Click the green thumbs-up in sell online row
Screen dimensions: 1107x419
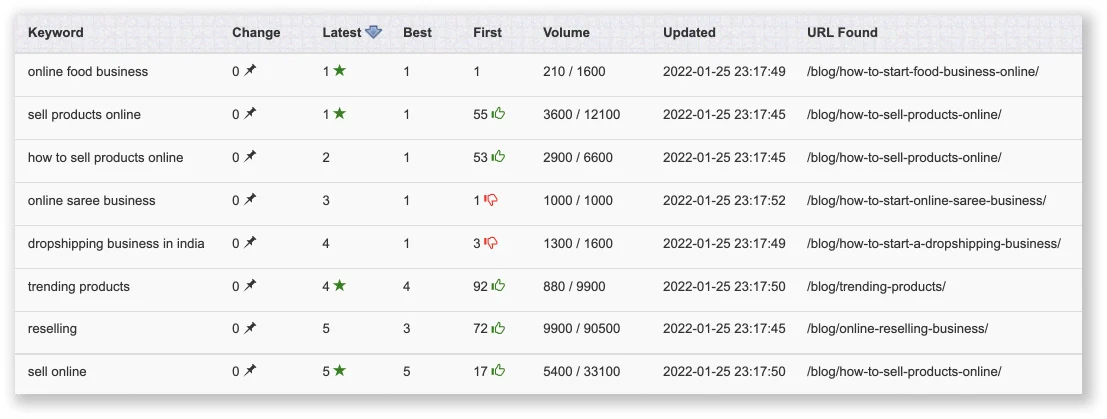point(498,371)
